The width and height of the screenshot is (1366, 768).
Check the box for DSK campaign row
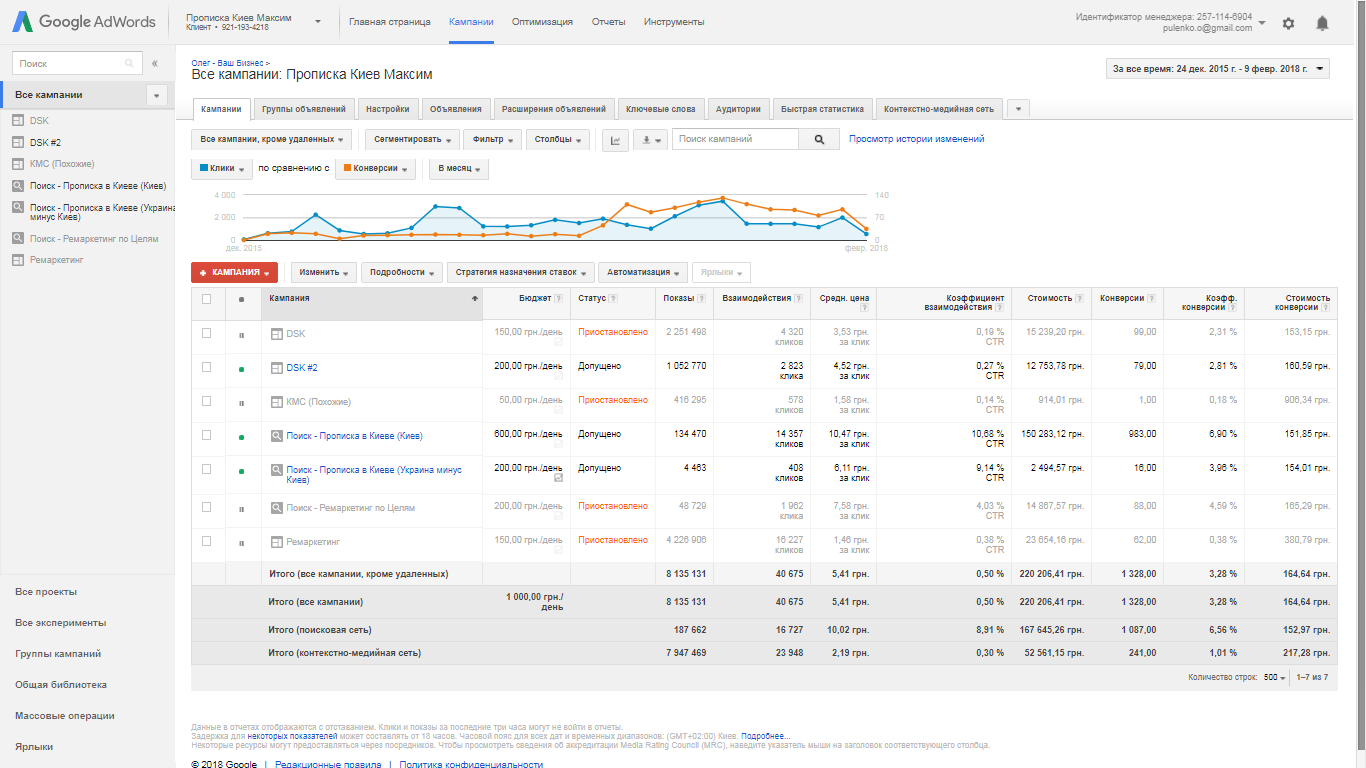(x=207, y=333)
